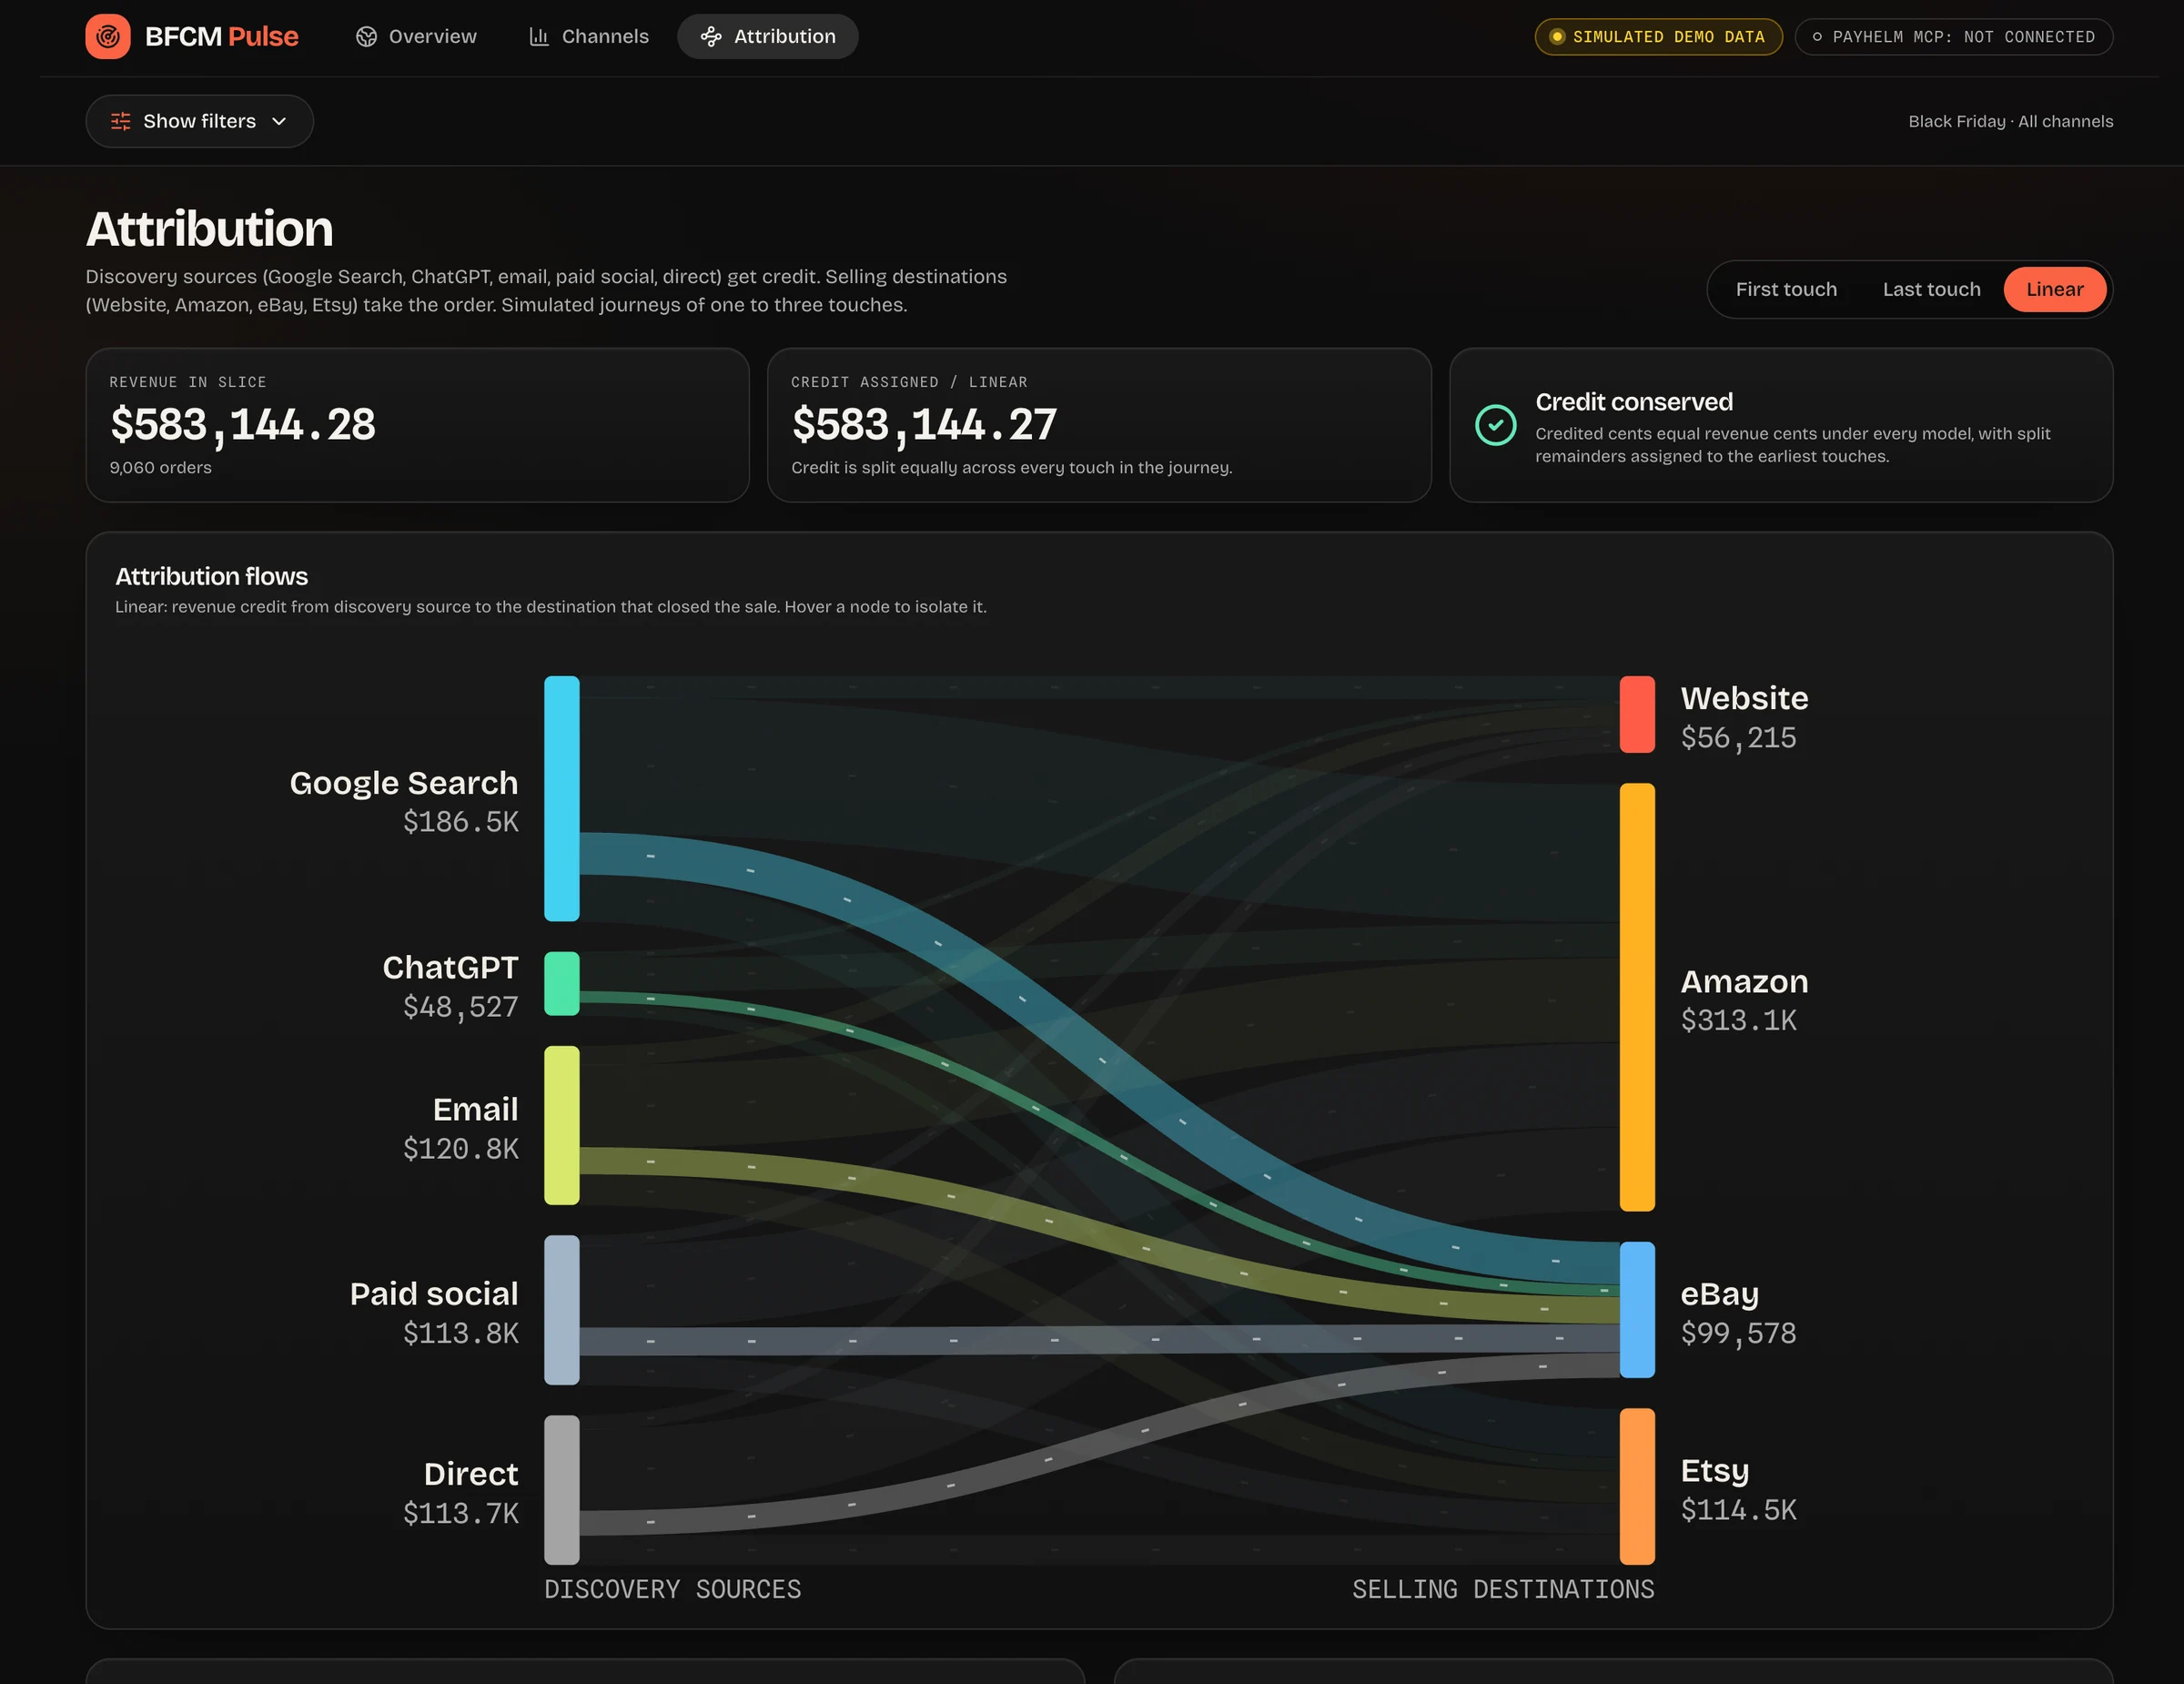Select Last touch attribution model
Viewport: 2184px width, 1684px height.
click(1931, 289)
